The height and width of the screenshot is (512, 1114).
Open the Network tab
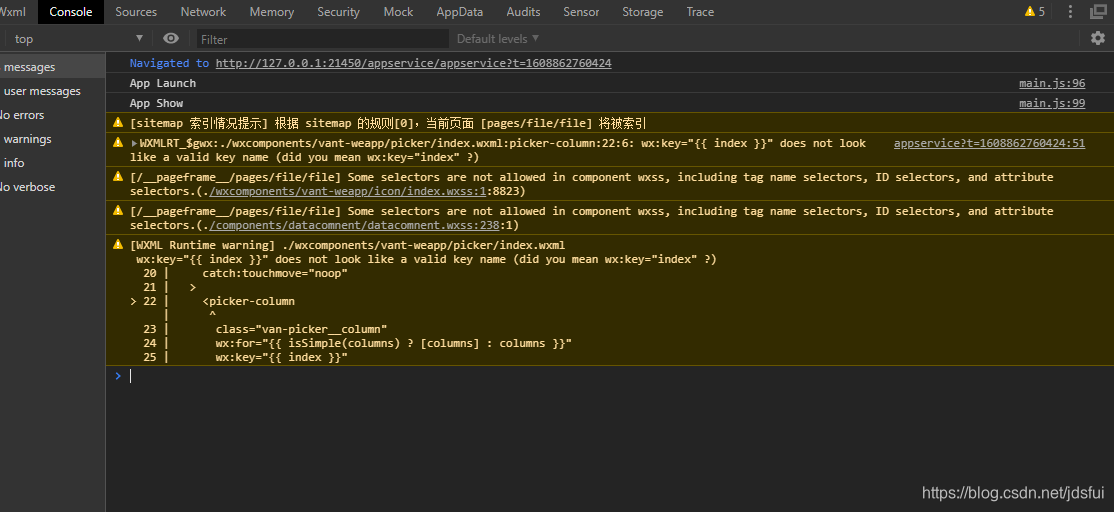click(203, 12)
